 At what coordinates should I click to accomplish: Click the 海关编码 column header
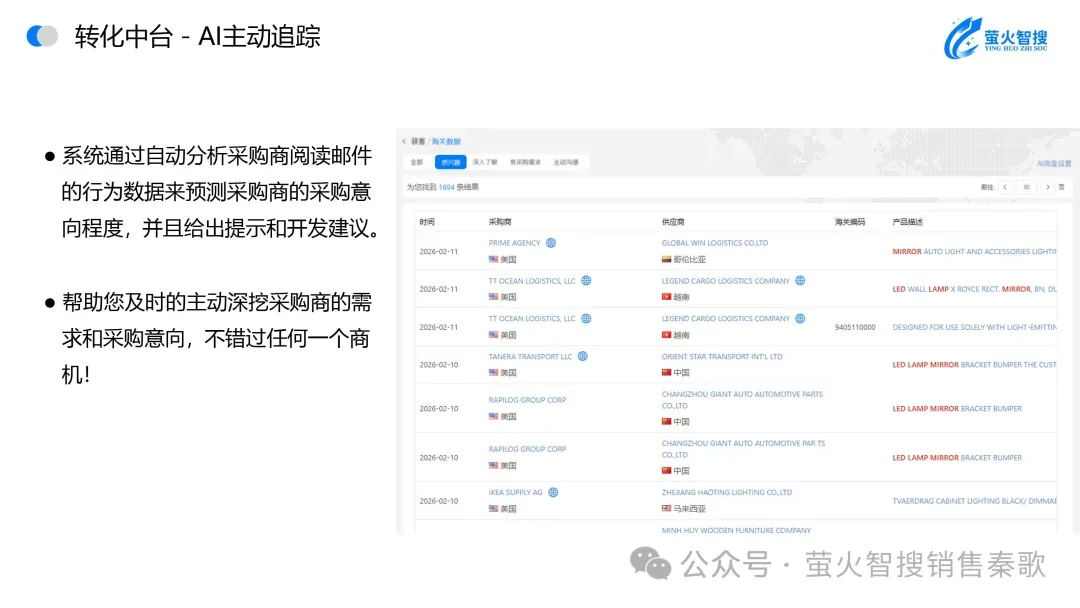point(850,222)
